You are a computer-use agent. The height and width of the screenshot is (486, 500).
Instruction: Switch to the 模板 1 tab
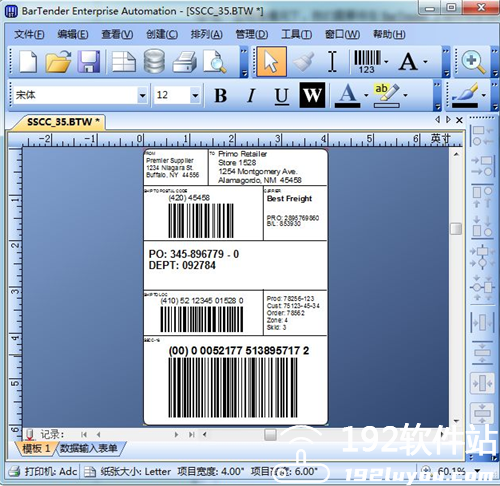click(x=35, y=449)
